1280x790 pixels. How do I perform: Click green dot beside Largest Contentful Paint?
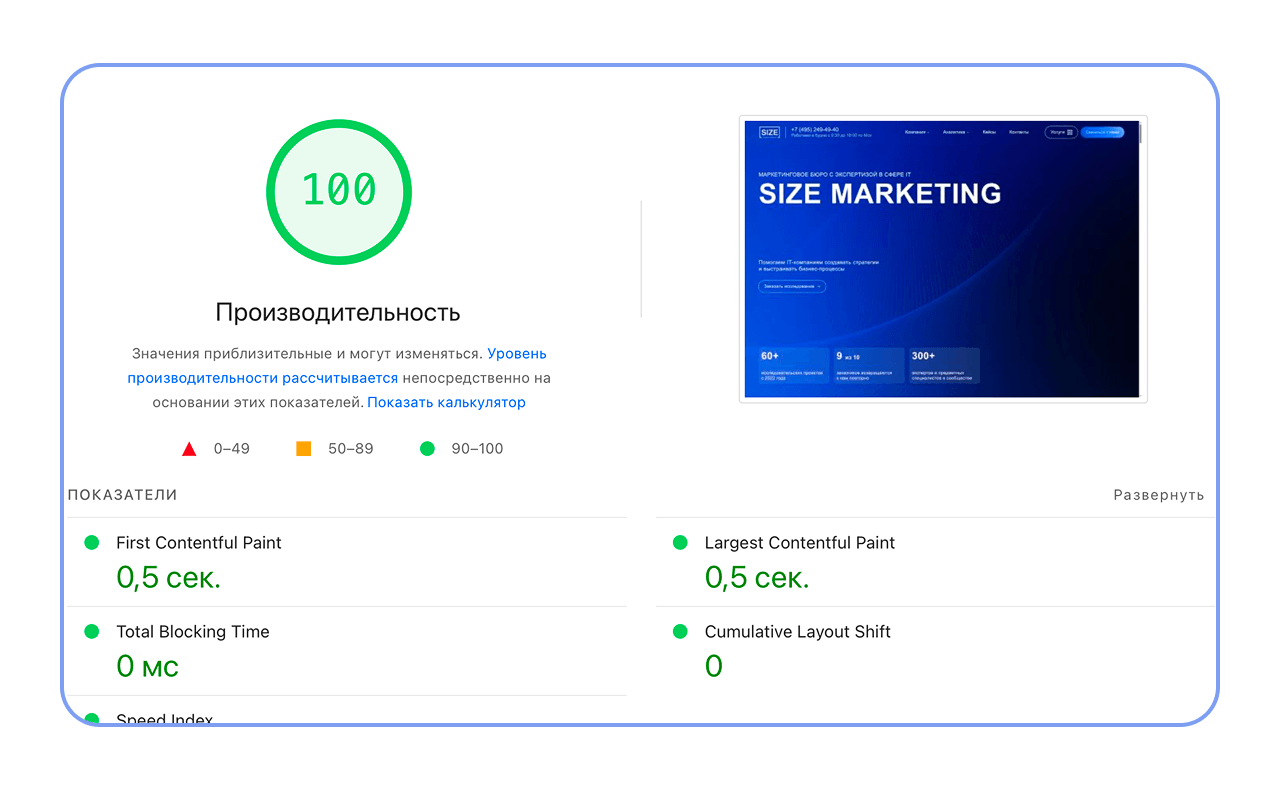point(680,542)
